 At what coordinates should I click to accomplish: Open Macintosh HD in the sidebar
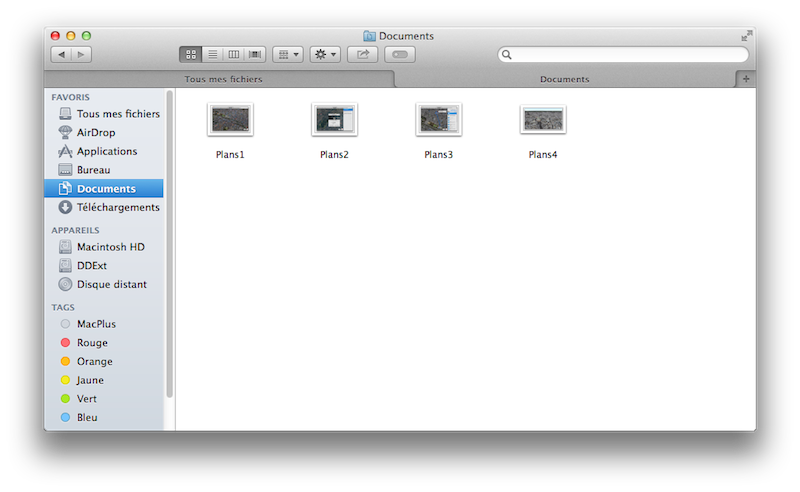[102, 247]
